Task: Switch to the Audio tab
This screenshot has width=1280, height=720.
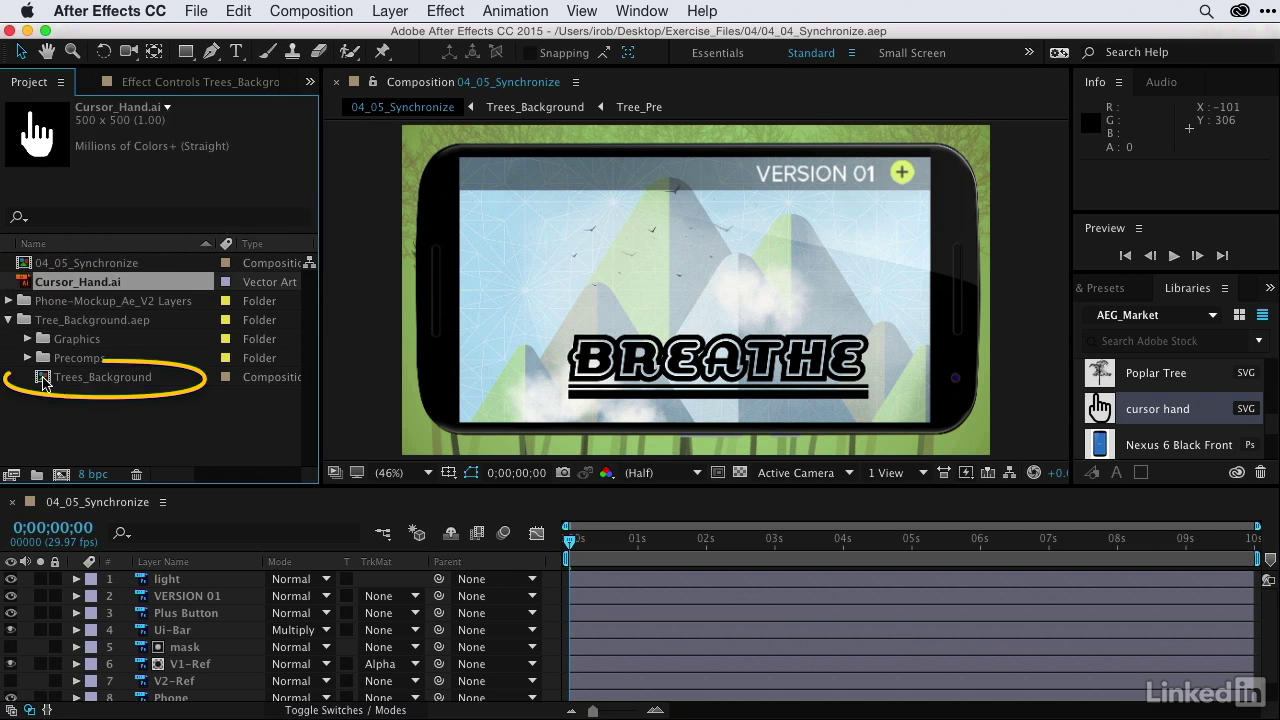Action: click(x=1161, y=82)
